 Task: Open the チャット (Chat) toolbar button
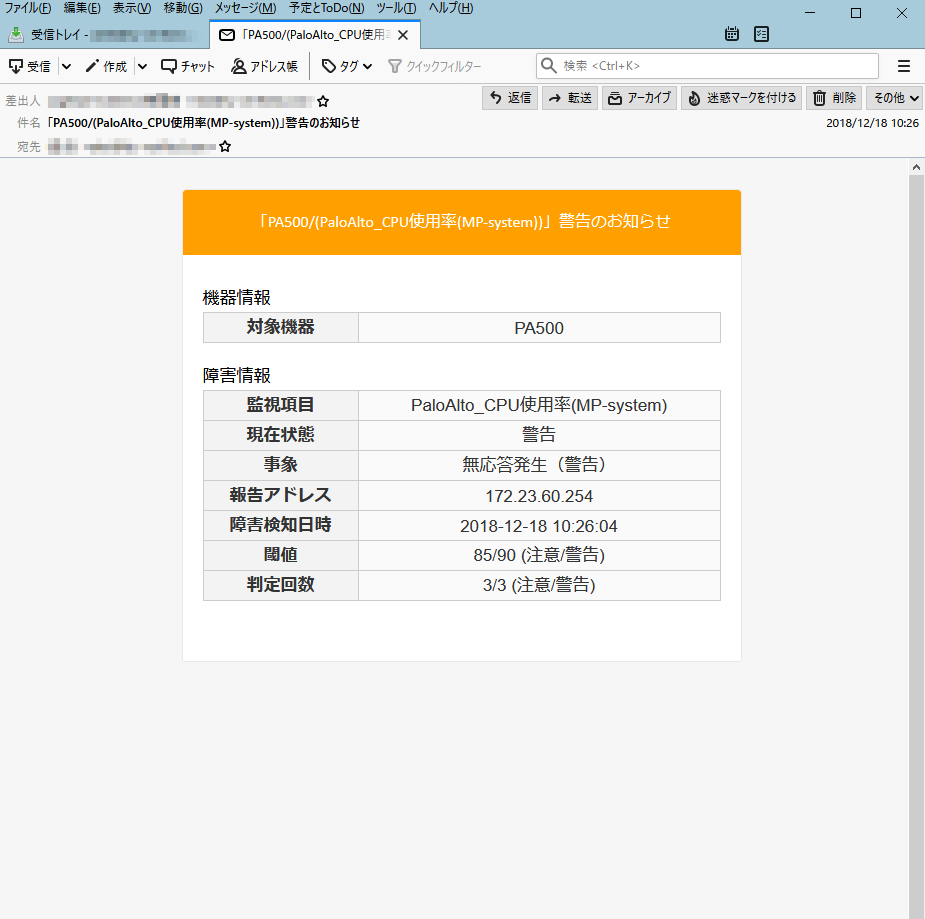(x=188, y=66)
